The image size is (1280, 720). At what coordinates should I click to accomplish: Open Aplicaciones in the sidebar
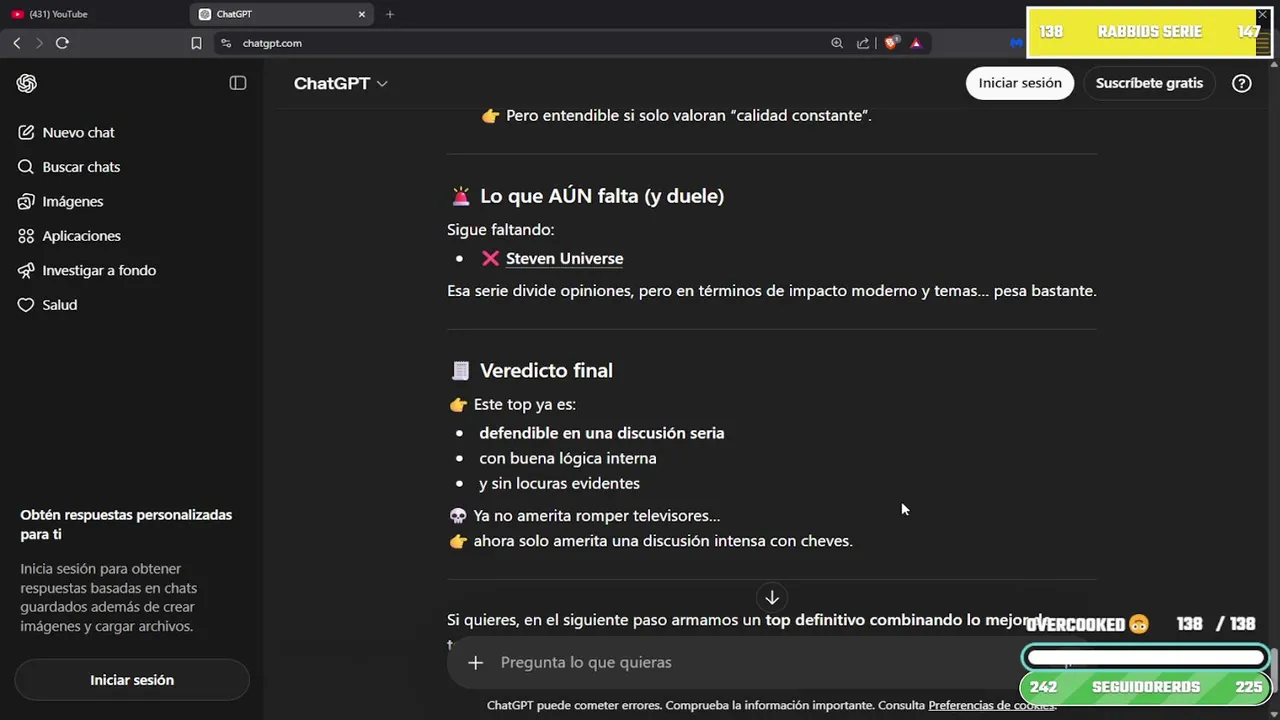coord(81,236)
